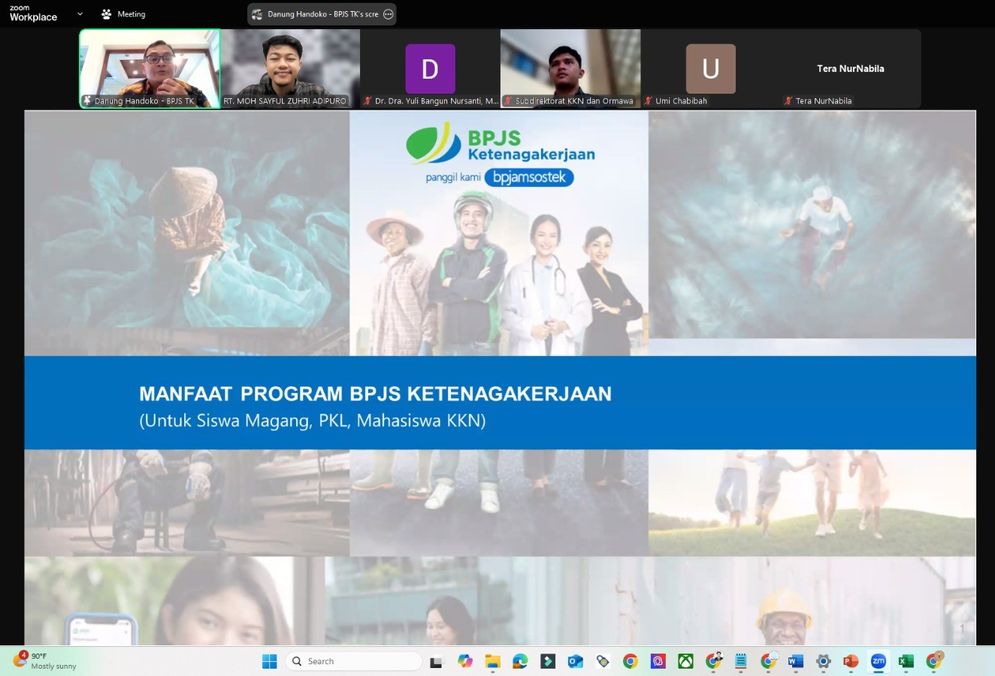Click the muted mic icon for Yuli Bangun Nursanti
Screen dimensions: 995x676
coord(367,100)
